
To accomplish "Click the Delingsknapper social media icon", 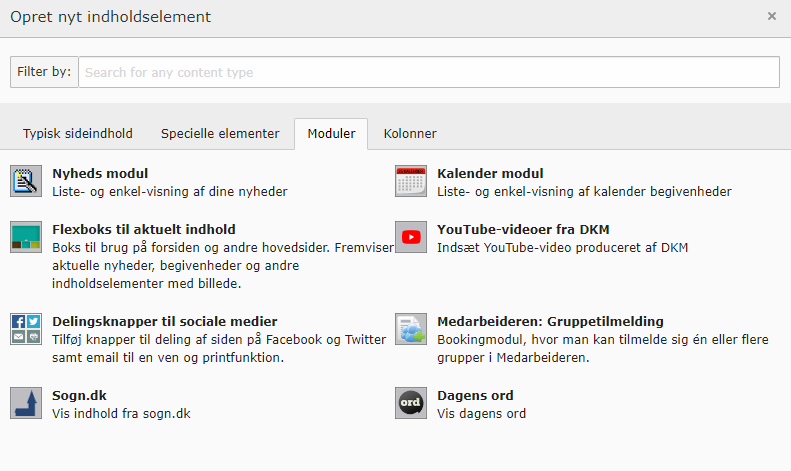I will pos(25,330).
